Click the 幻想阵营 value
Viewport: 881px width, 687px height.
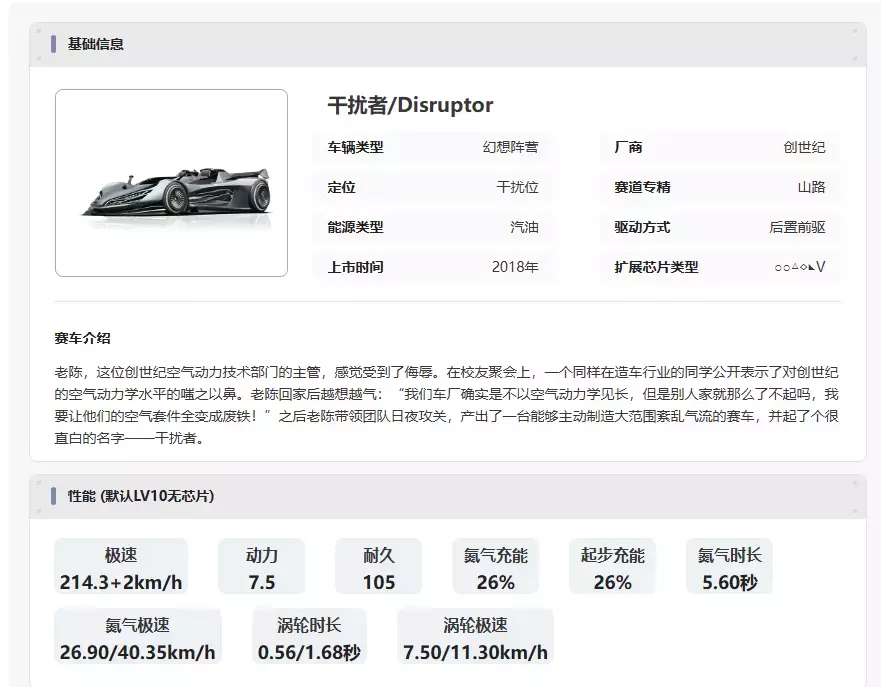510,147
